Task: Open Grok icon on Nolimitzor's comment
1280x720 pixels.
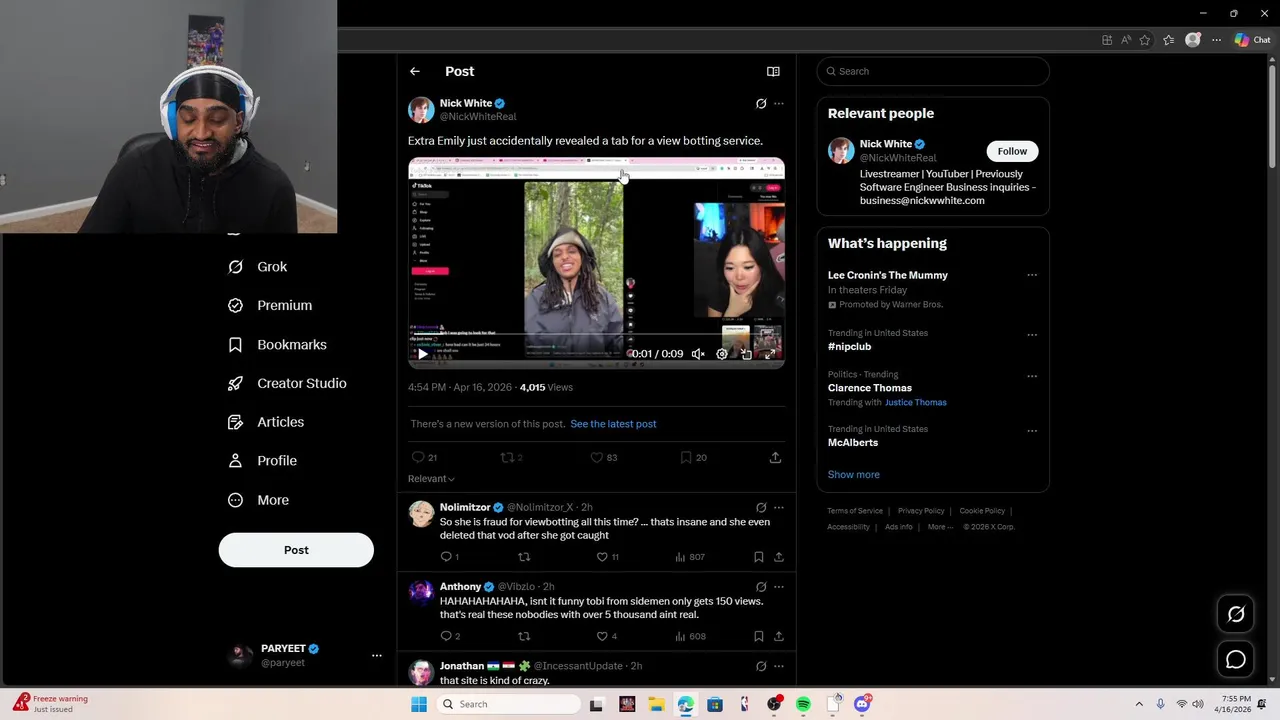Action: click(761, 507)
